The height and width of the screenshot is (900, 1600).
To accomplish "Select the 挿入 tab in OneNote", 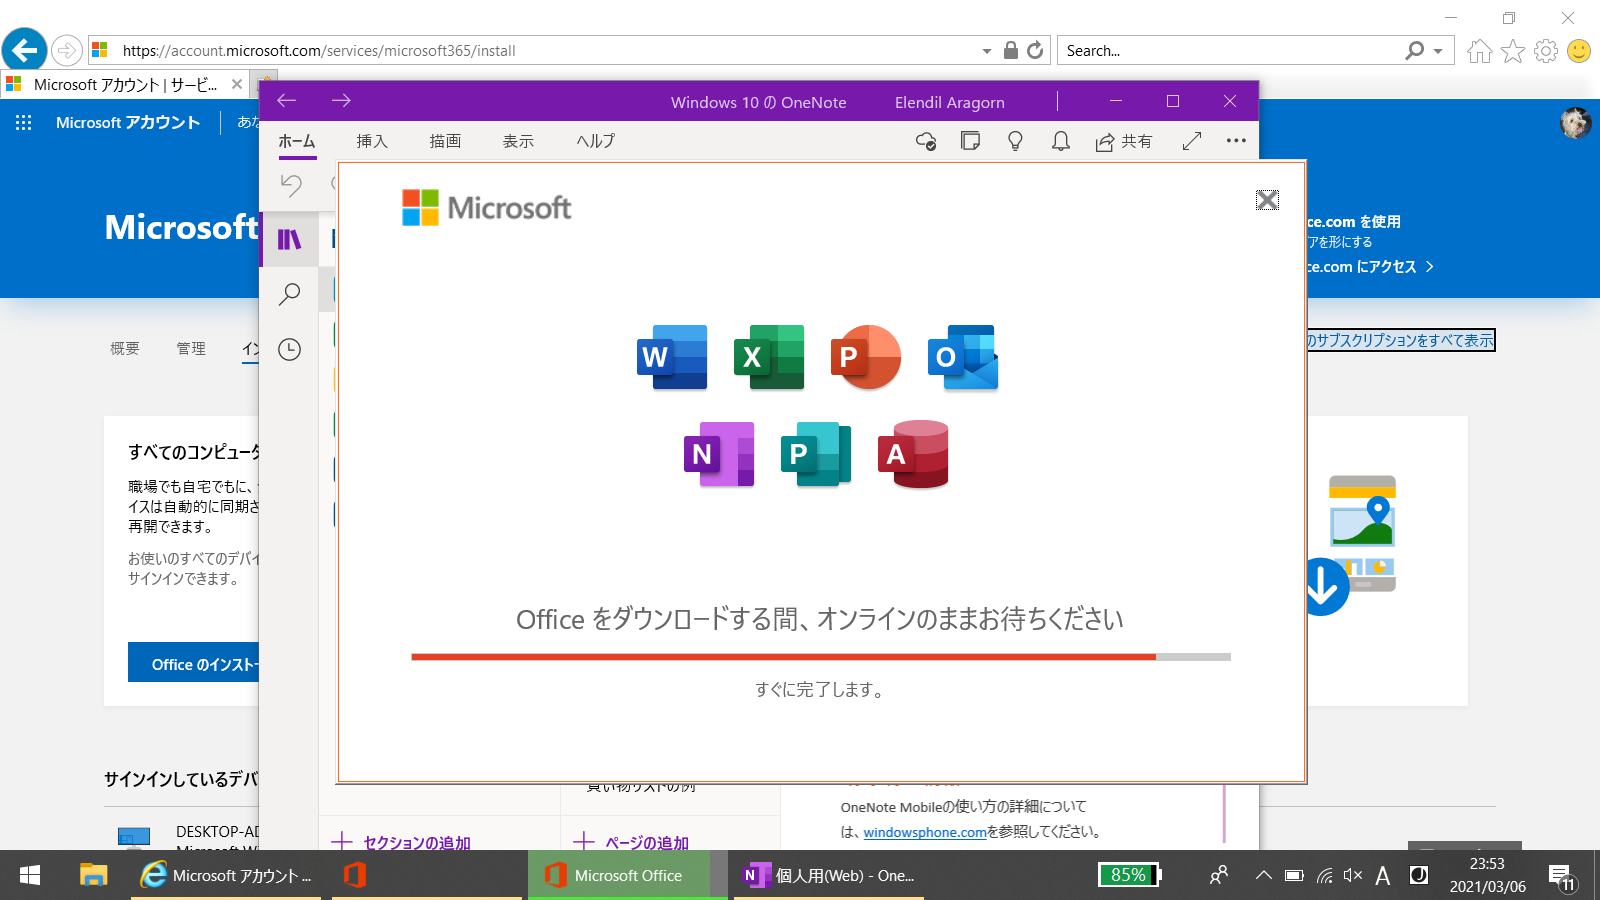I will tap(372, 142).
